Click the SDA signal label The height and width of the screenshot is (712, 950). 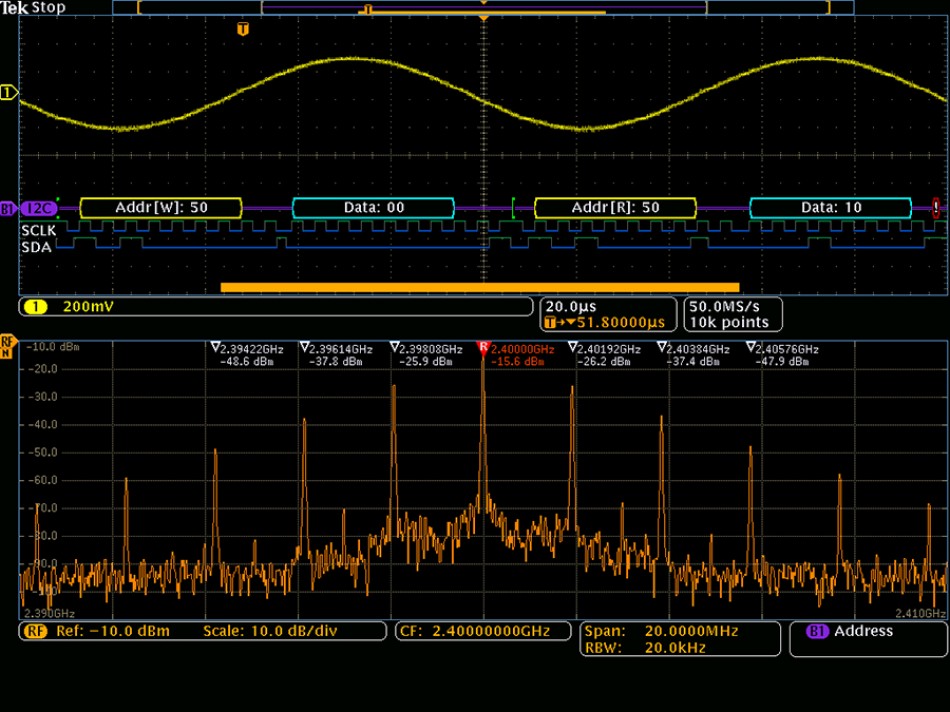(x=36, y=247)
